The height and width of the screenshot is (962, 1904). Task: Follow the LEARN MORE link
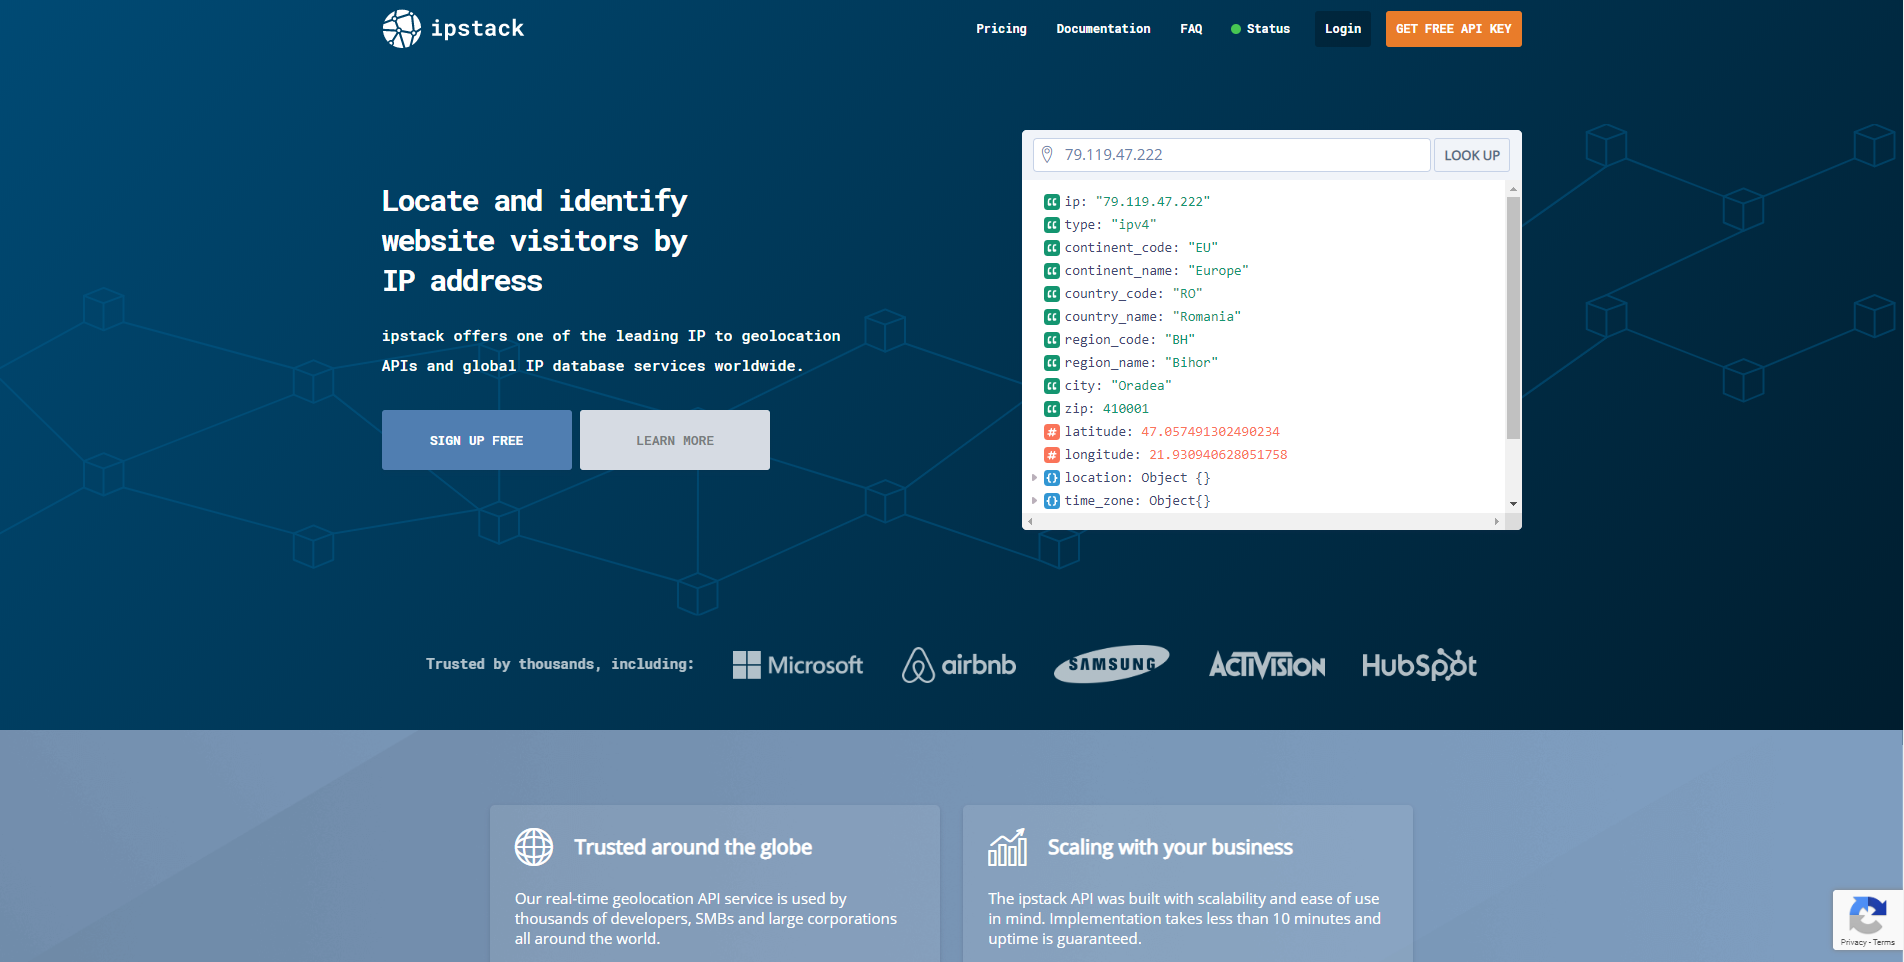(x=674, y=440)
